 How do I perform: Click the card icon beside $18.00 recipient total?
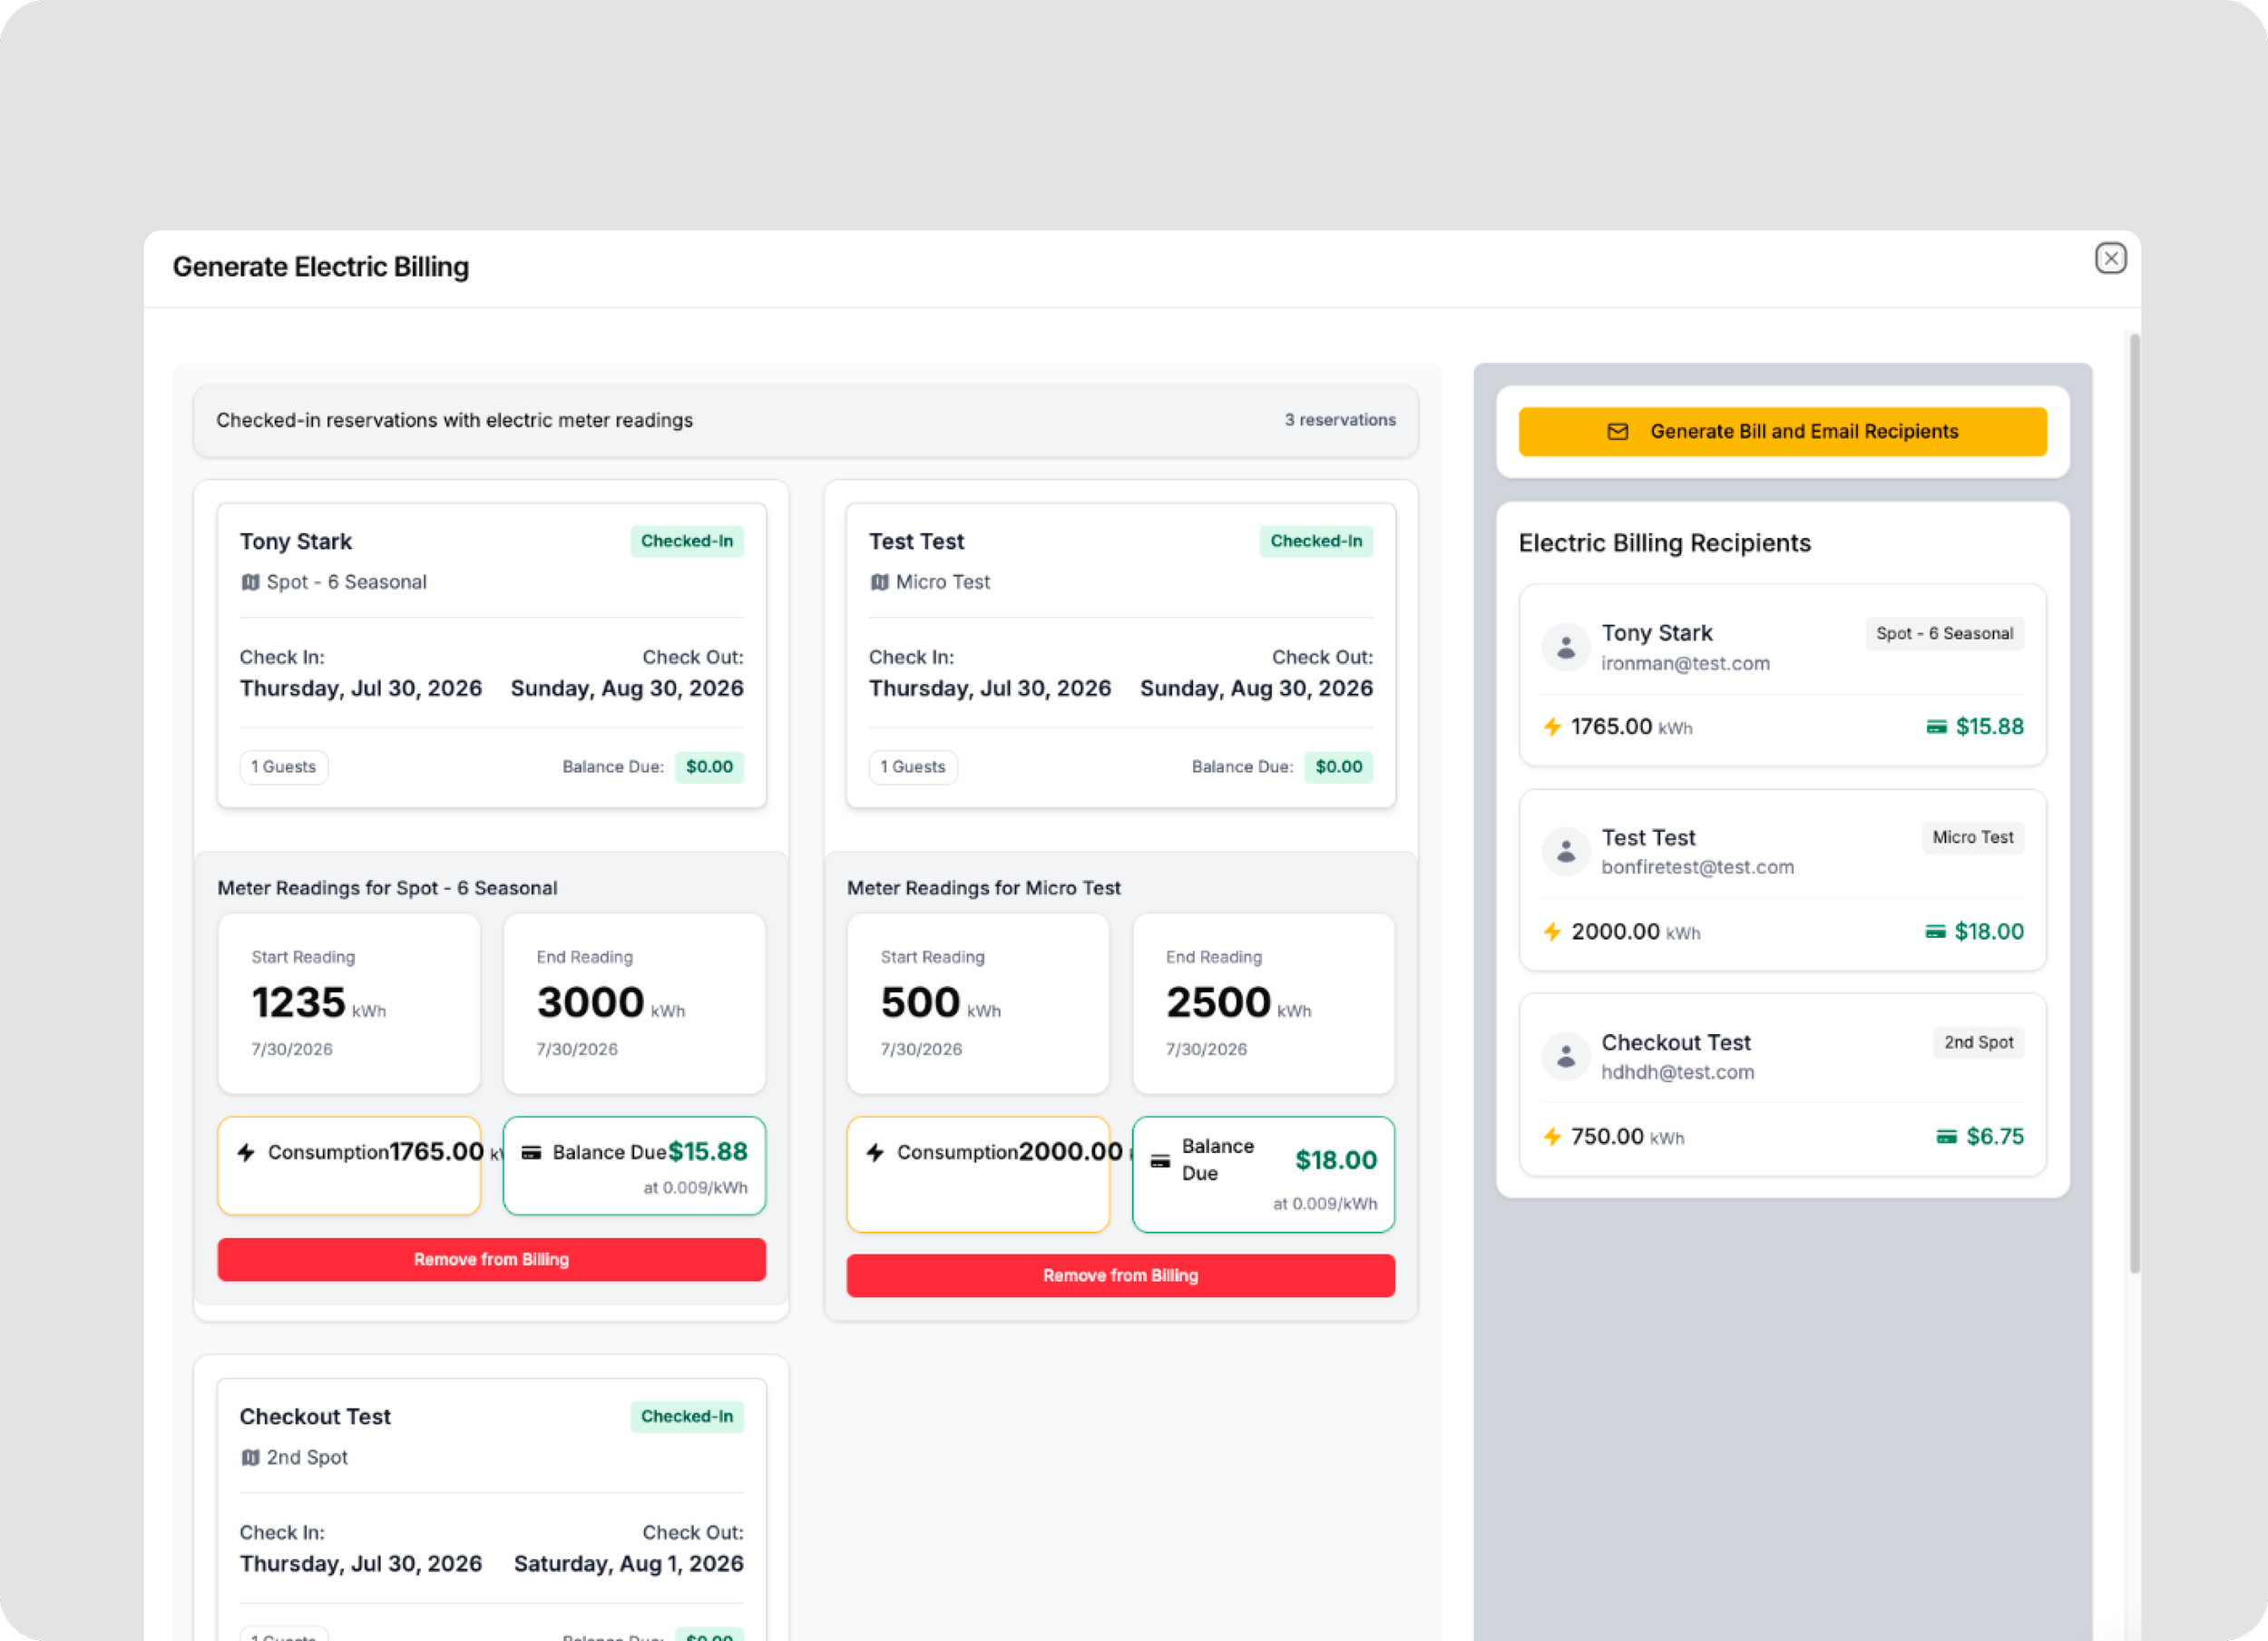pyautogui.click(x=1935, y=932)
